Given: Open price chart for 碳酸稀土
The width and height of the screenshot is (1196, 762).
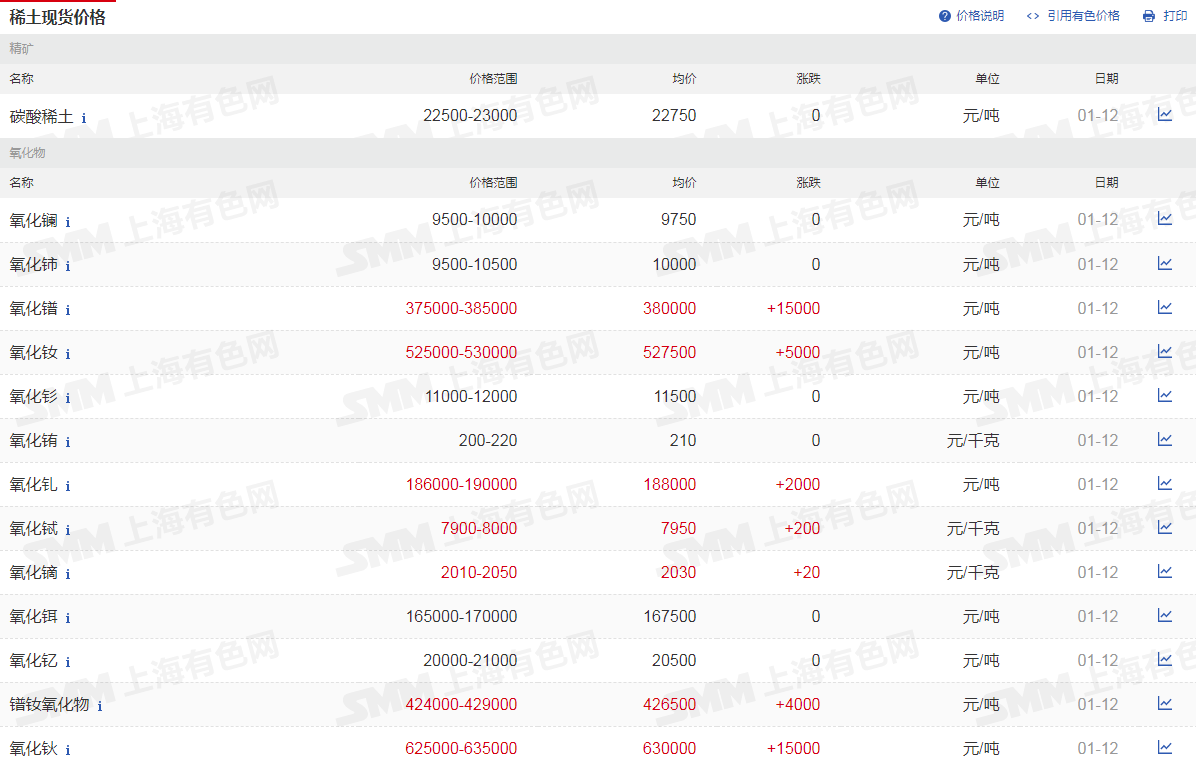Looking at the screenshot, I should pyautogui.click(x=1164, y=114).
